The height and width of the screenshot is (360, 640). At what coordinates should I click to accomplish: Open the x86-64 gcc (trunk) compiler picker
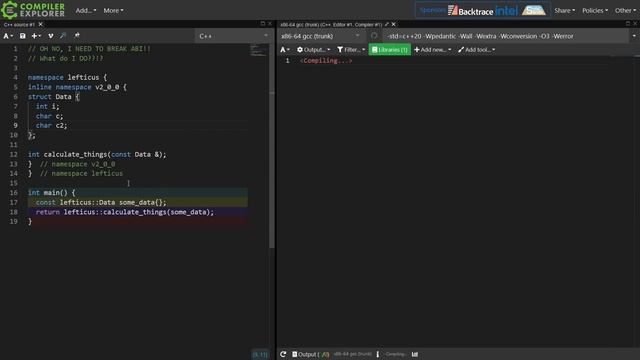pos(320,36)
